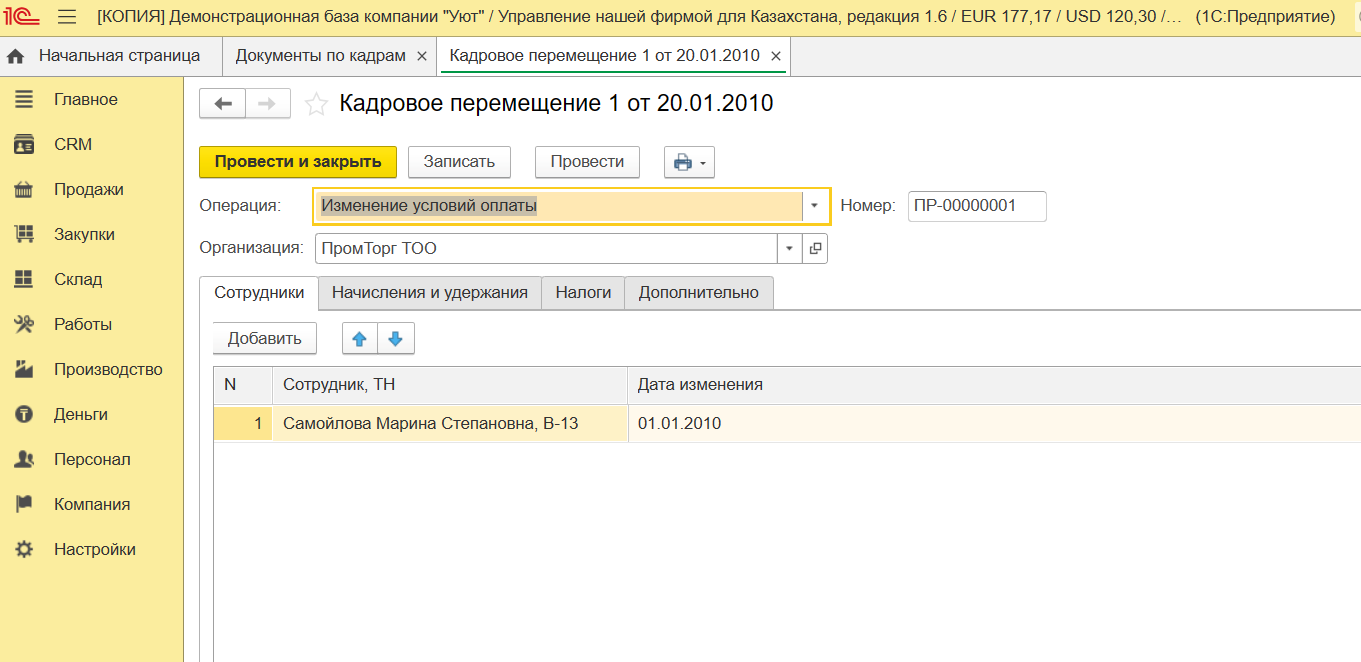
Task: Click the Записать button
Action: coord(459,162)
